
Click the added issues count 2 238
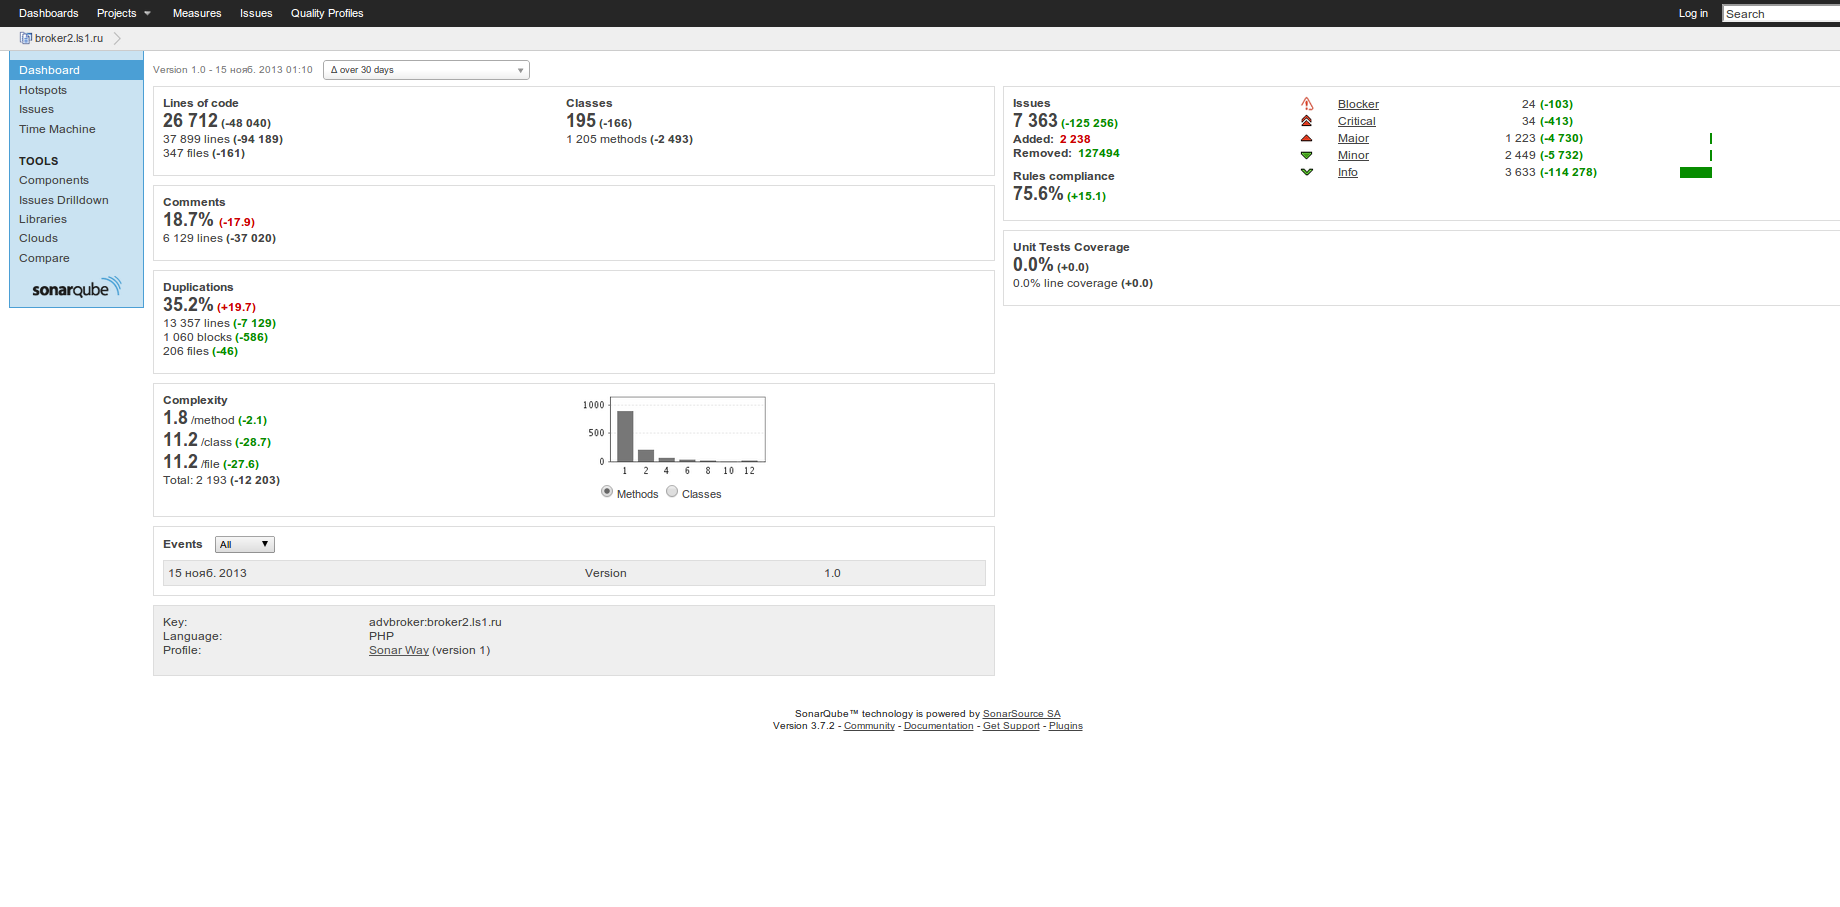click(x=1075, y=139)
